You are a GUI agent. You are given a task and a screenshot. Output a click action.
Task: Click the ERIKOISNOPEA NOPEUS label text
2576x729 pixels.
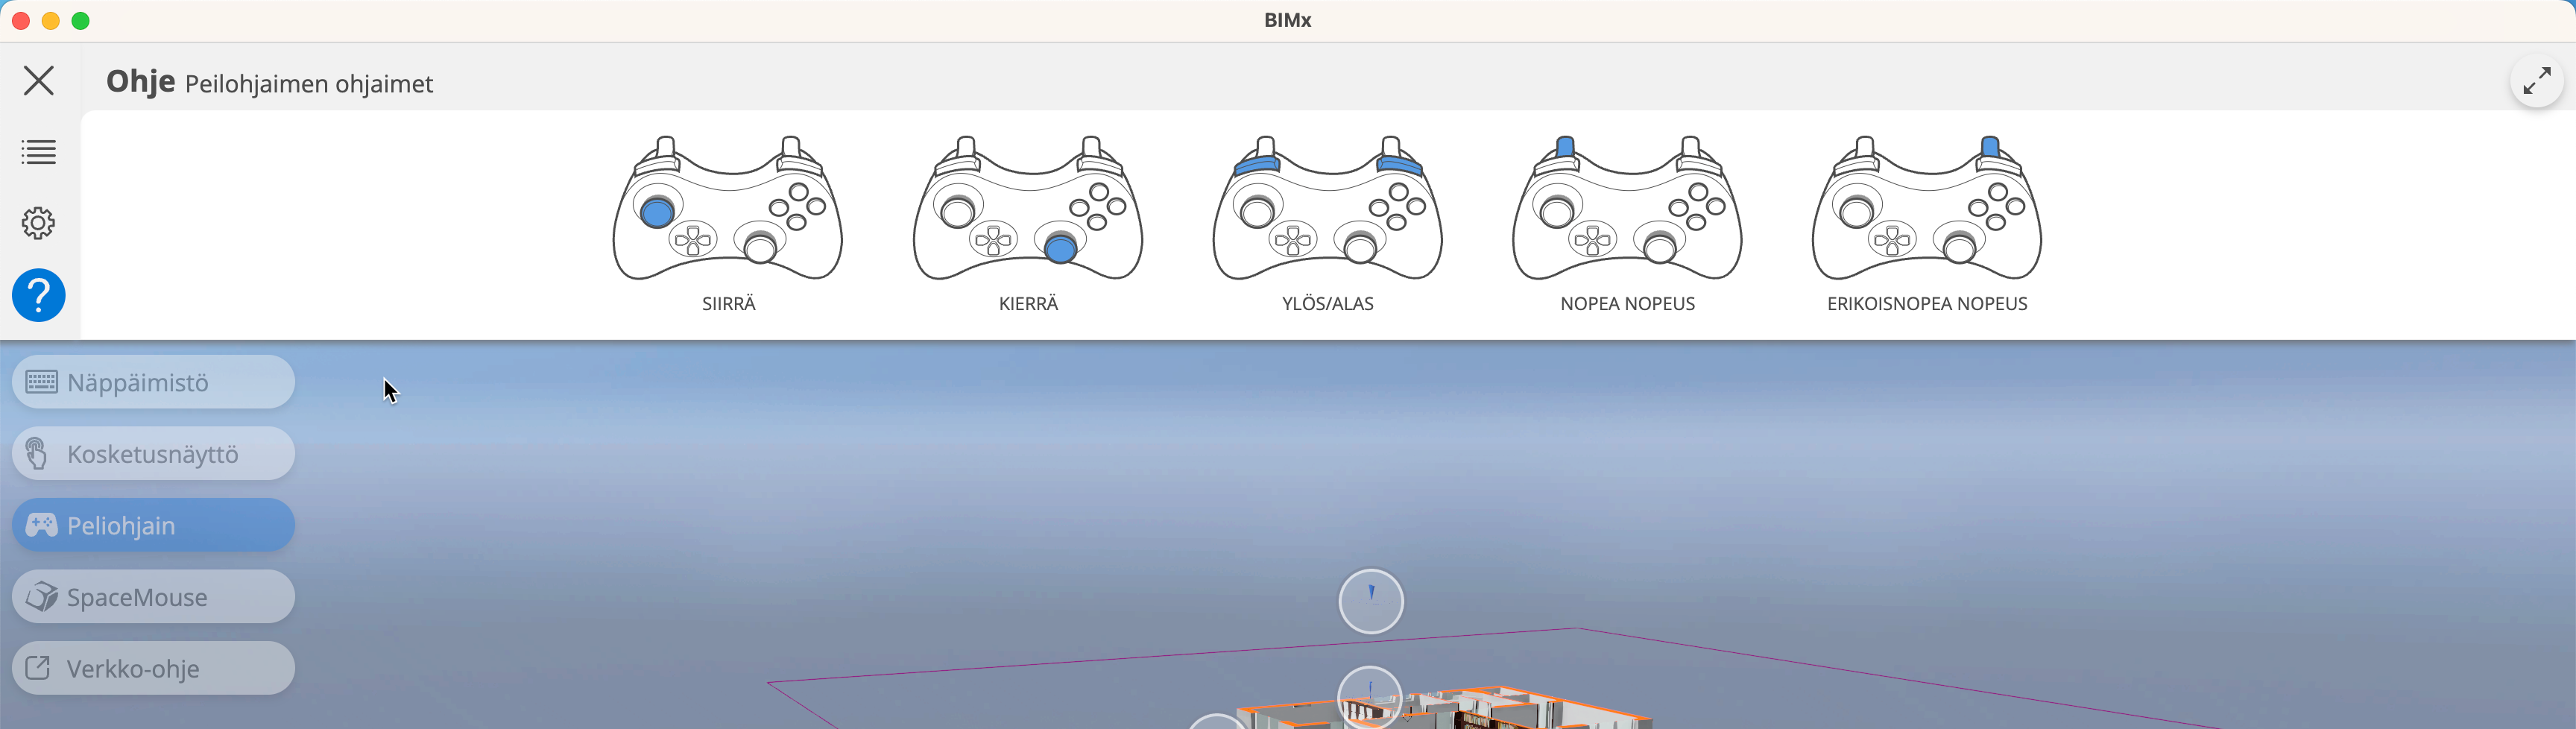coord(1927,304)
